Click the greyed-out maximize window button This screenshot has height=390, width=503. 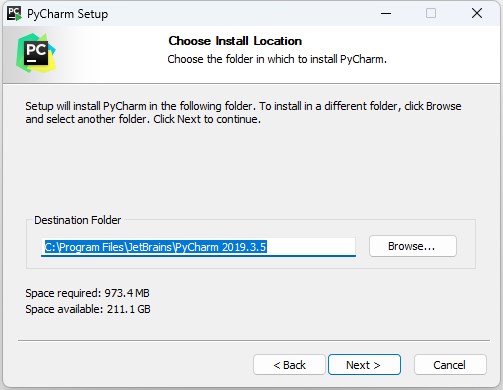click(431, 14)
